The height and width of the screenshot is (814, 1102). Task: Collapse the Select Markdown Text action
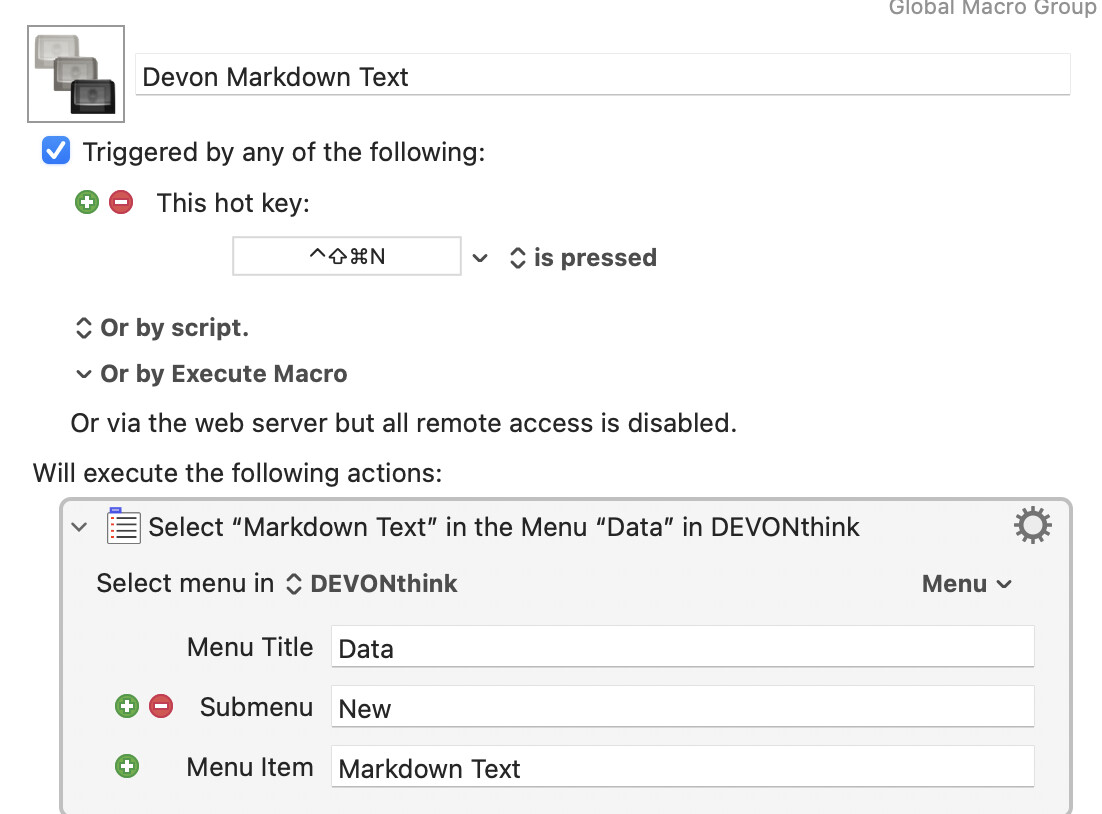pos(80,527)
